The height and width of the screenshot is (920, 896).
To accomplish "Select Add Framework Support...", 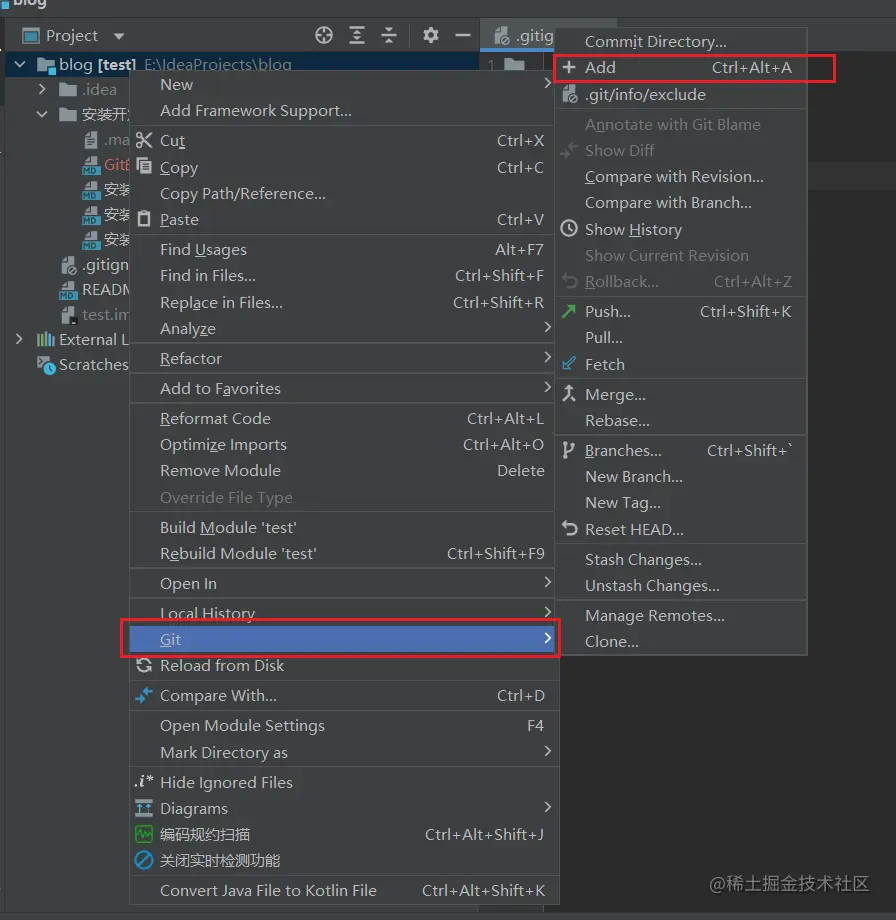I will (x=342, y=111).
